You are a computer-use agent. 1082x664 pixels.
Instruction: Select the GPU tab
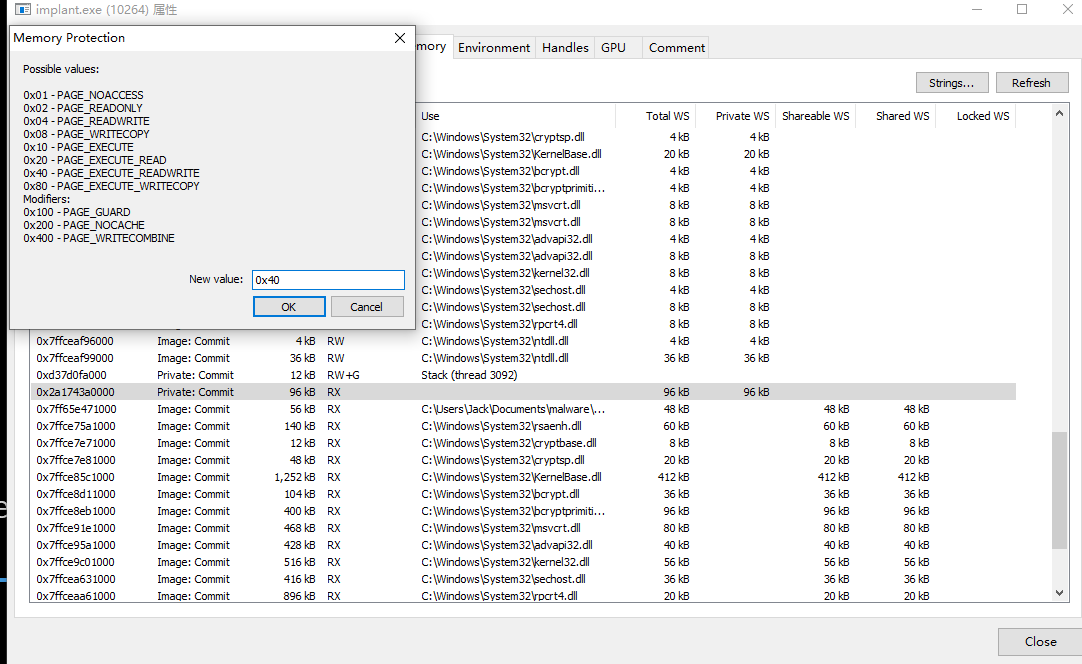coord(613,47)
